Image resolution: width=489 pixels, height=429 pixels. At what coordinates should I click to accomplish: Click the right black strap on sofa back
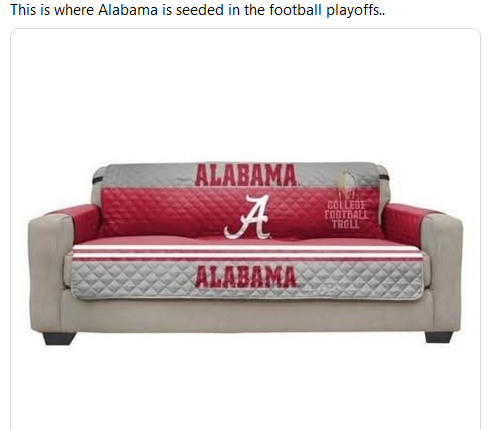(x=384, y=175)
